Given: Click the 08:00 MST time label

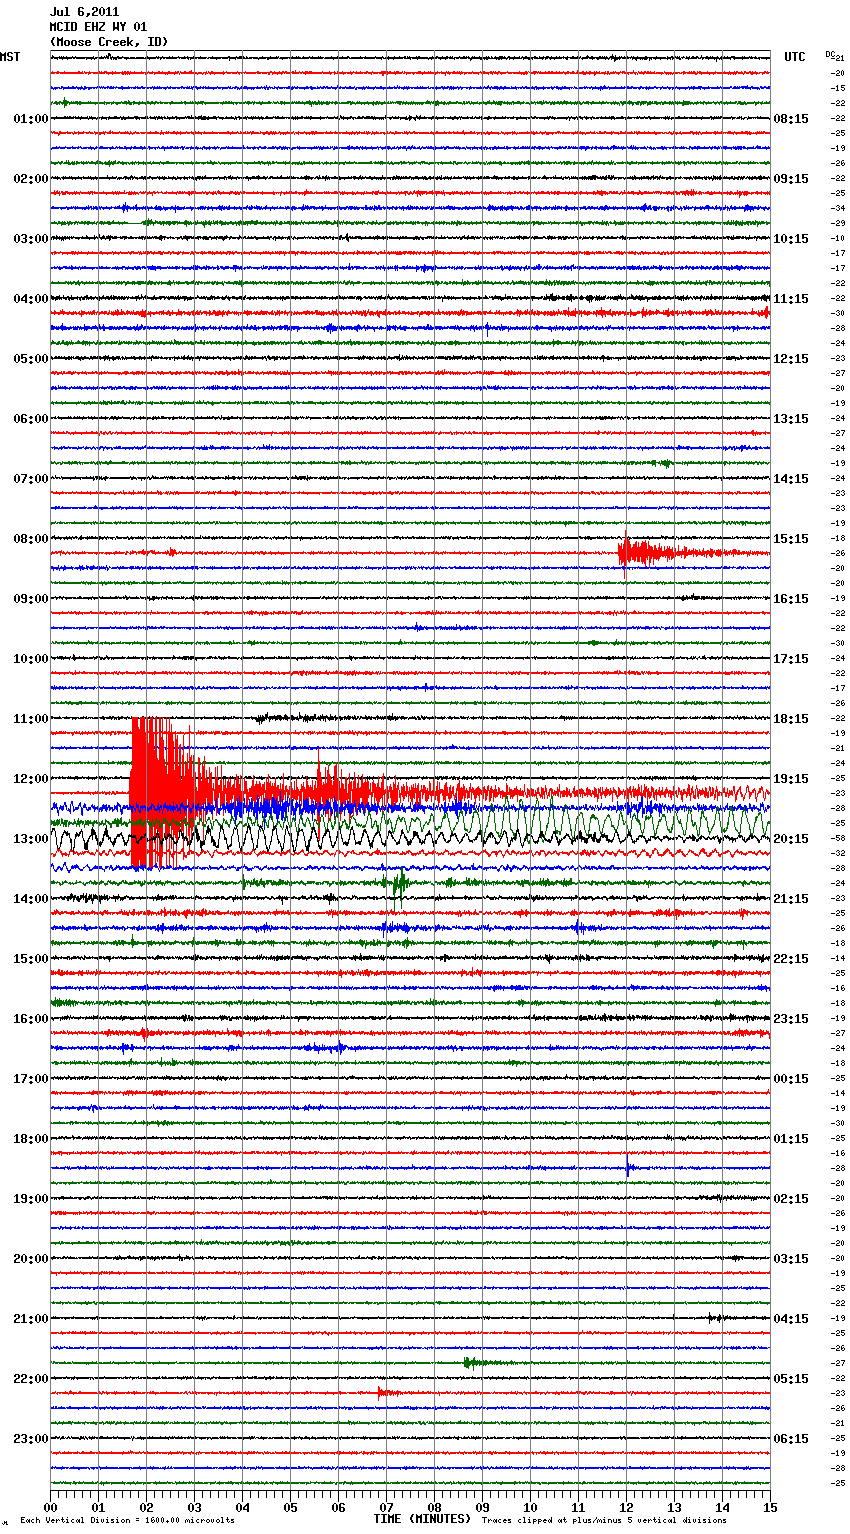Looking at the screenshot, I should tap(31, 539).
